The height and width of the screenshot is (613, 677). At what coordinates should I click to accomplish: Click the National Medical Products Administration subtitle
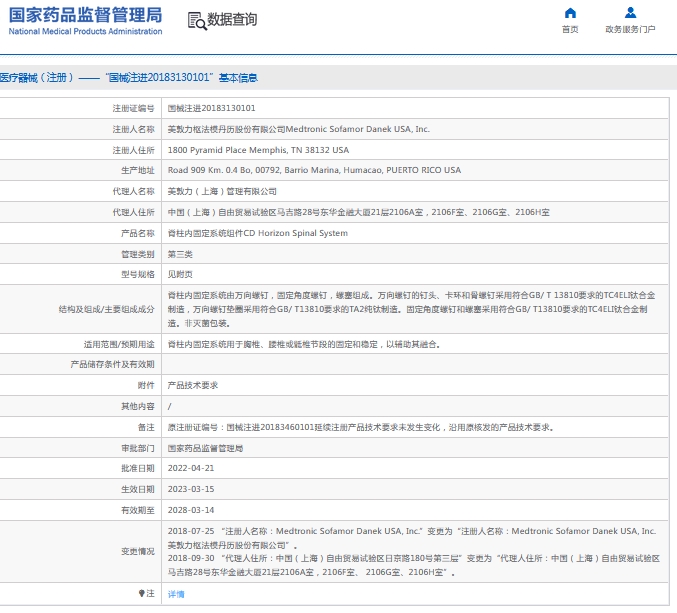(x=85, y=32)
